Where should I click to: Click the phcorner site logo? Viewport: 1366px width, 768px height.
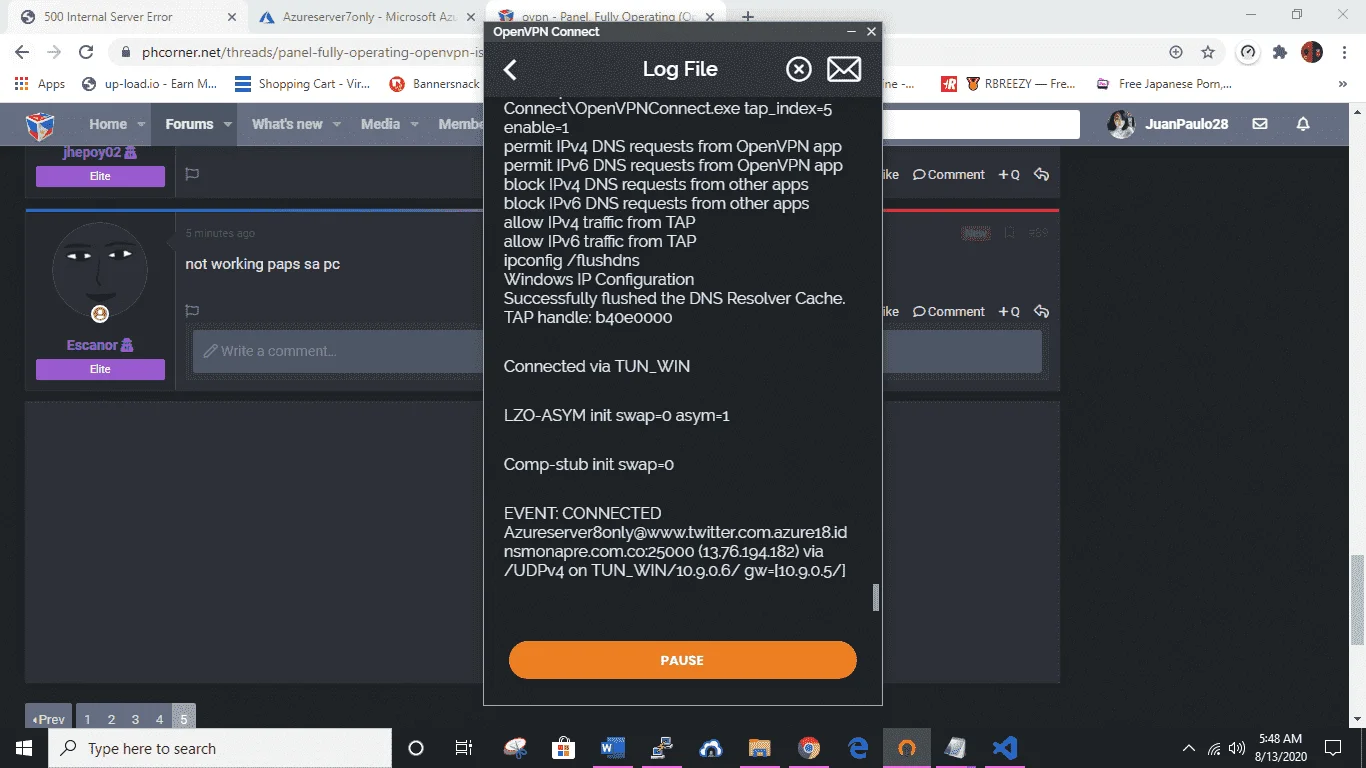click(40, 125)
